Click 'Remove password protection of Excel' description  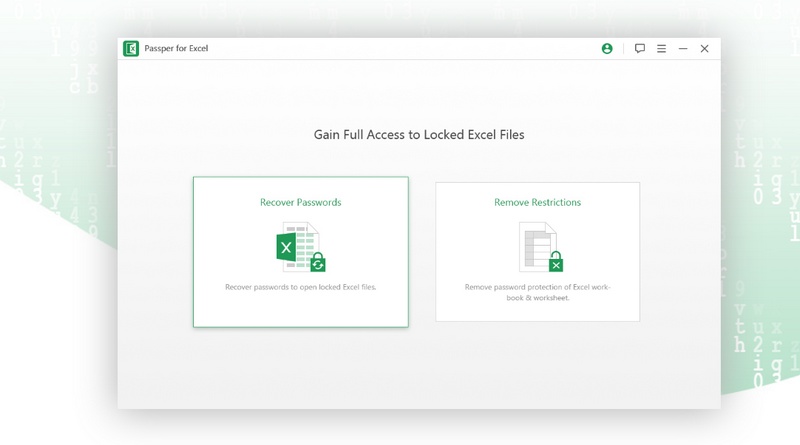[537, 292]
